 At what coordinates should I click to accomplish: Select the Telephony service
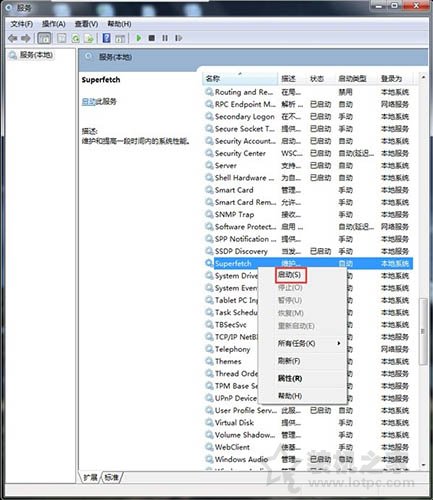(233, 349)
